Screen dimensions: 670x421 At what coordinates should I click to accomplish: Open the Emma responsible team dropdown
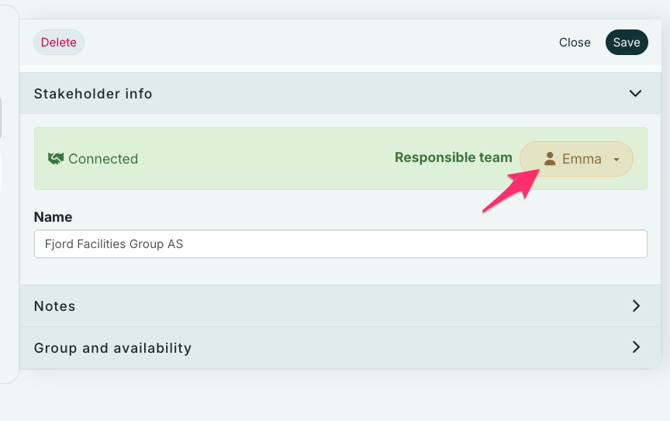(x=577, y=159)
